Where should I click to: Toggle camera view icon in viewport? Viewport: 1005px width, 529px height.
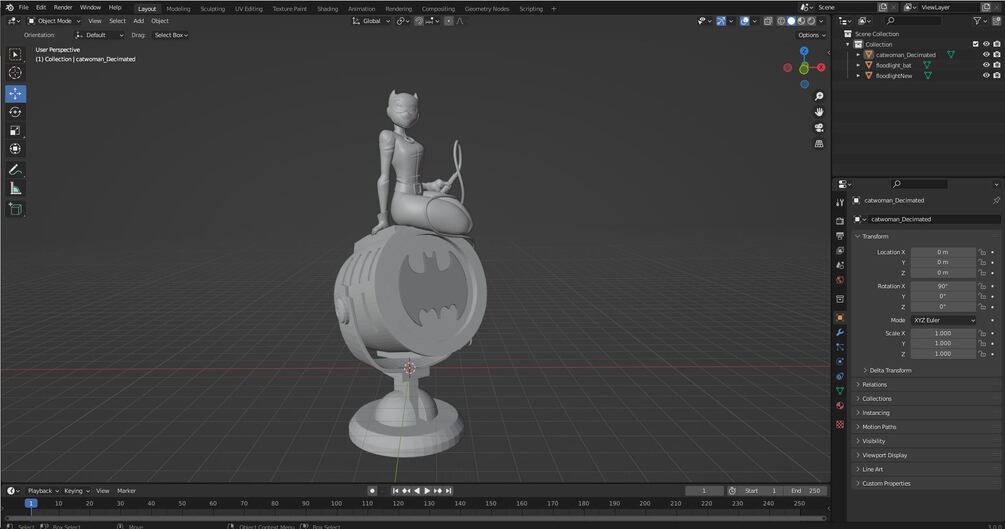[819, 128]
